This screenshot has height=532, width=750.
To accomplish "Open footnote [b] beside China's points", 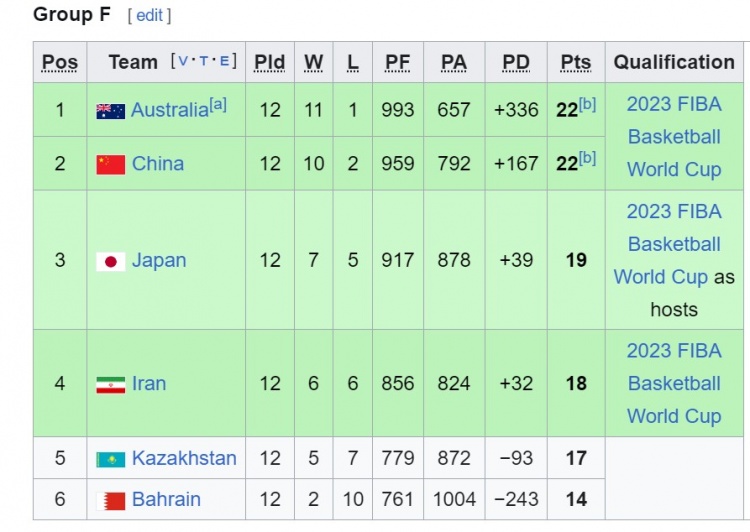I will [587, 157].
